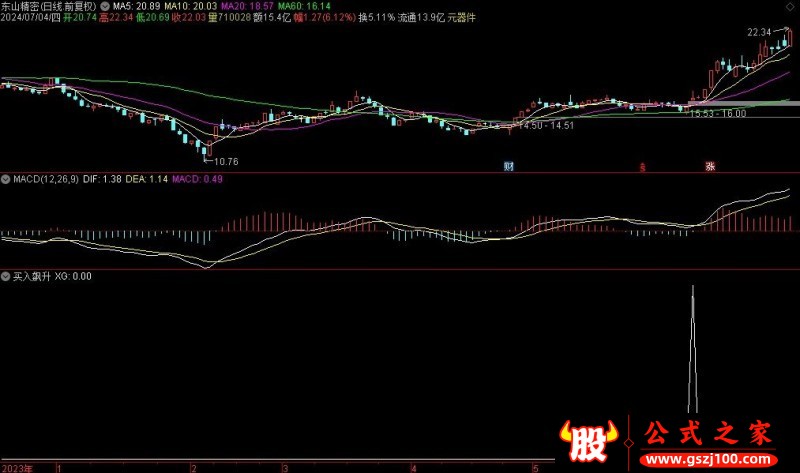This screenshot has height=473, width=800.
Task: Click the high price 高22.34 in header
Action: point(116,17)
